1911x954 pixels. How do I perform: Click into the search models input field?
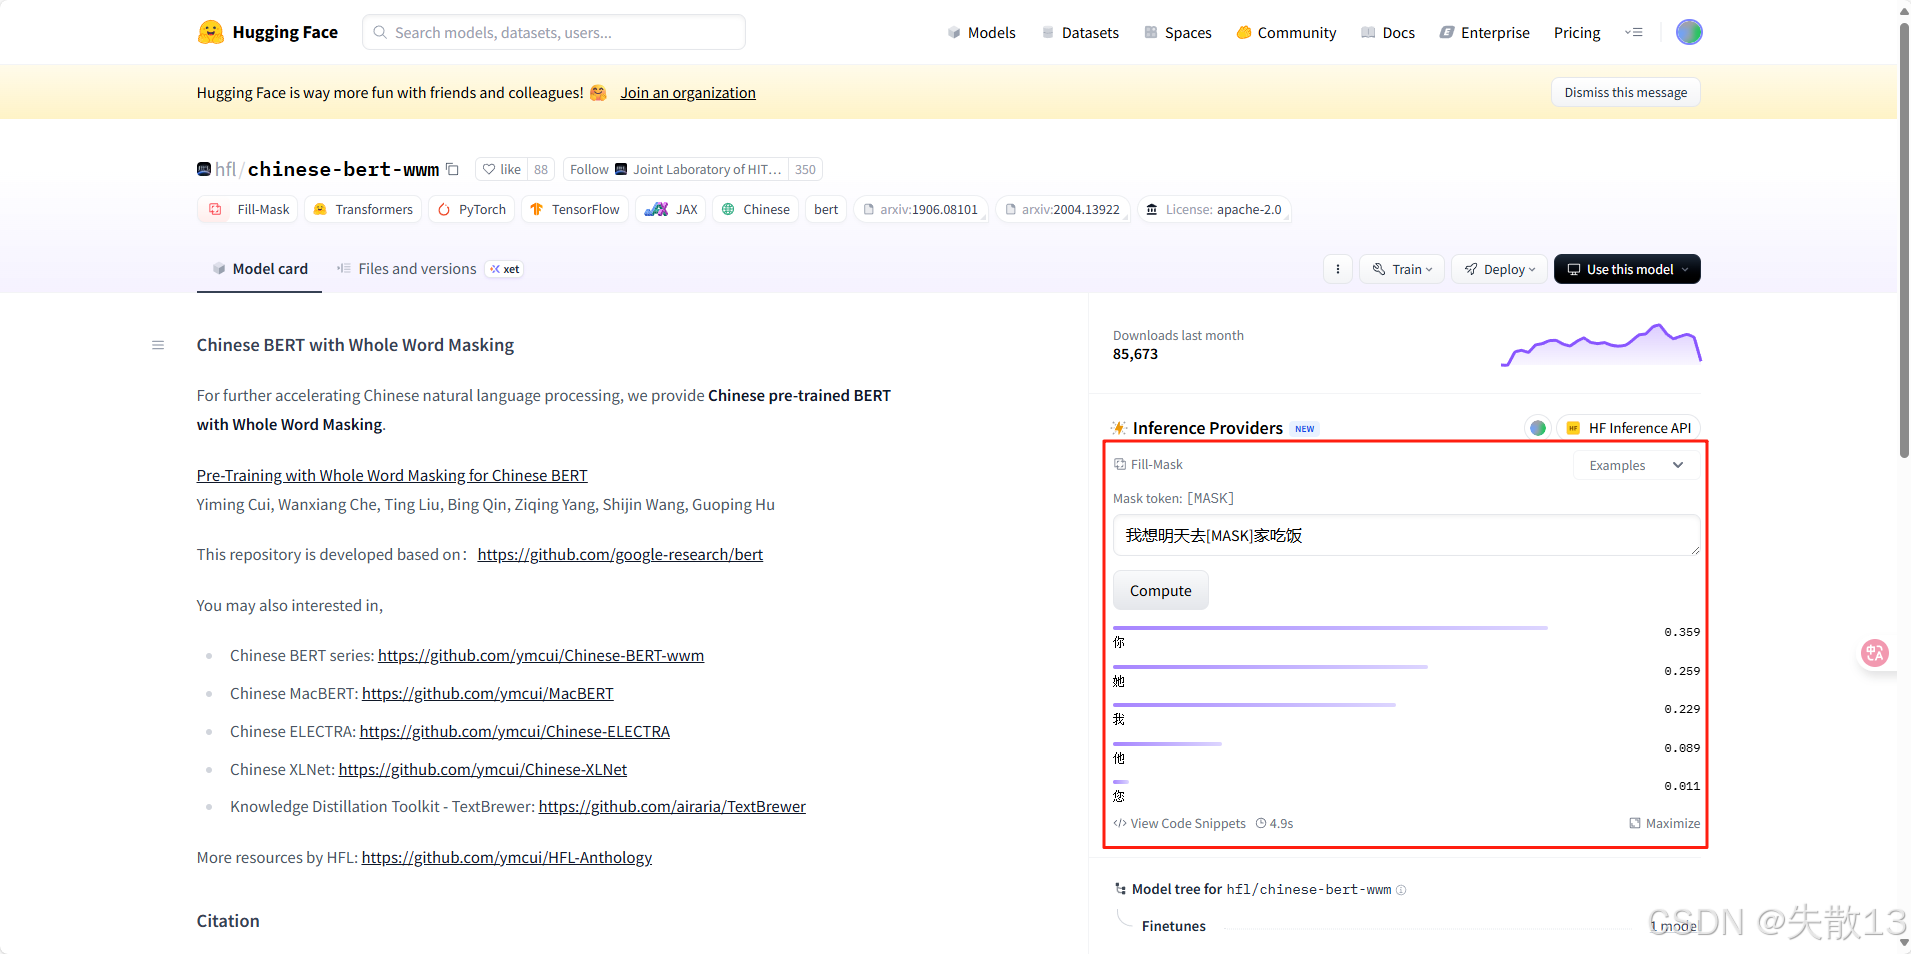[x=554, y=32]
